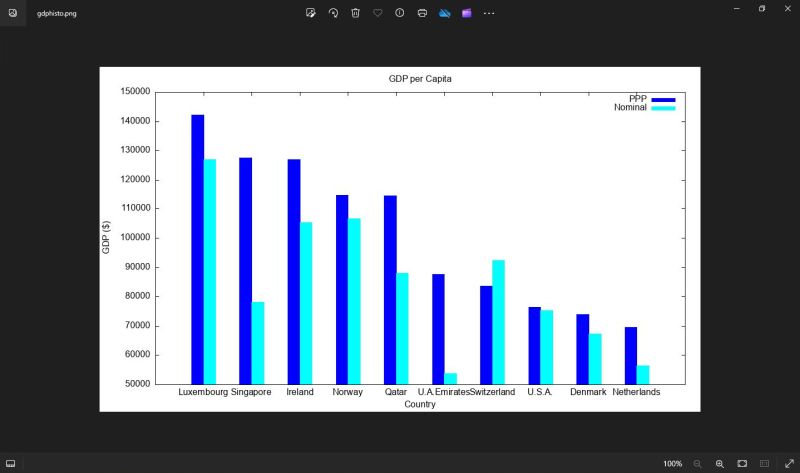
Task: Click the PPP legend label
Action: 637,98
